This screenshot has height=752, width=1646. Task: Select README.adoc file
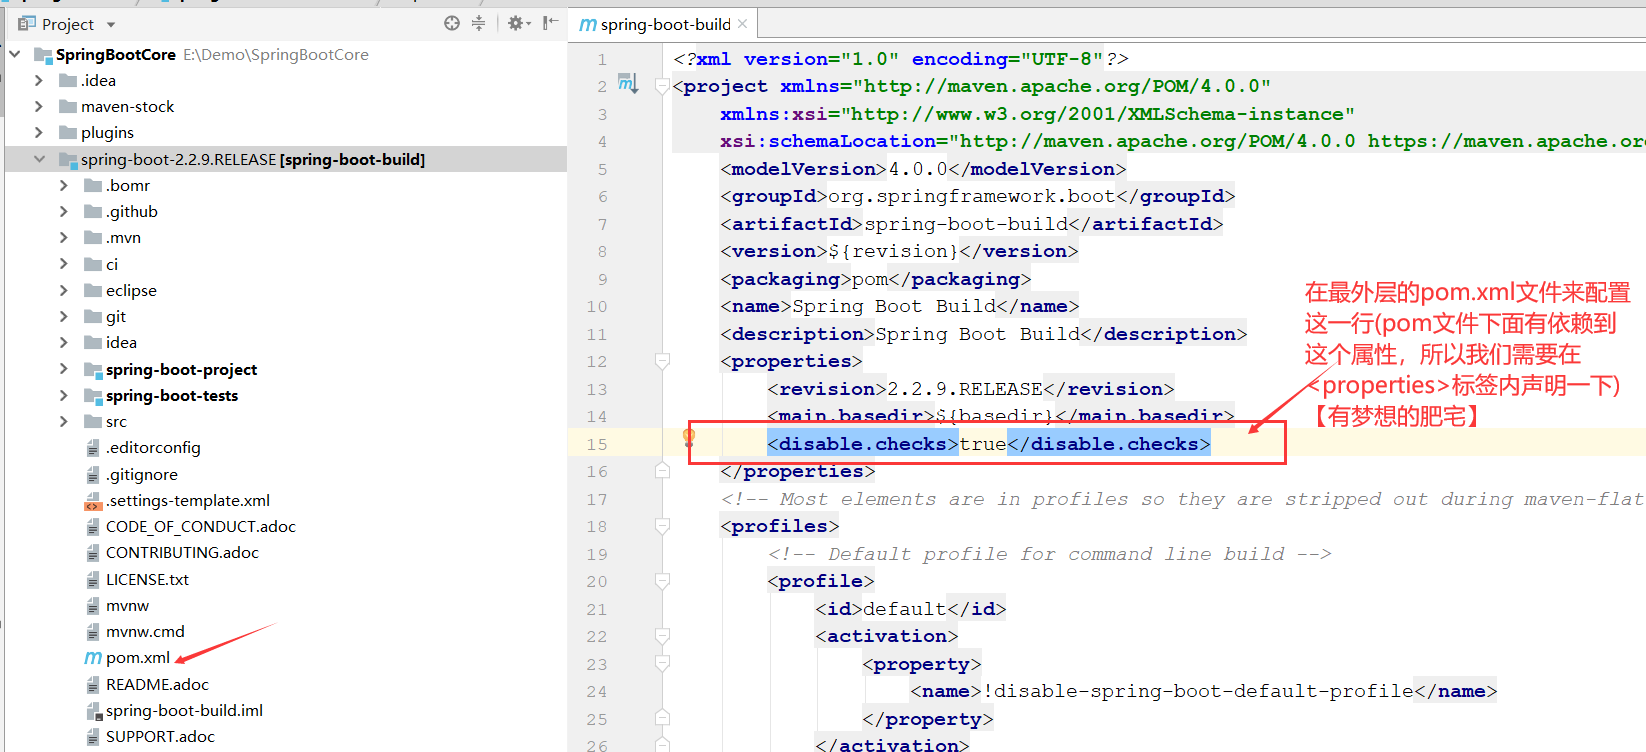click(x=157, y=684)
